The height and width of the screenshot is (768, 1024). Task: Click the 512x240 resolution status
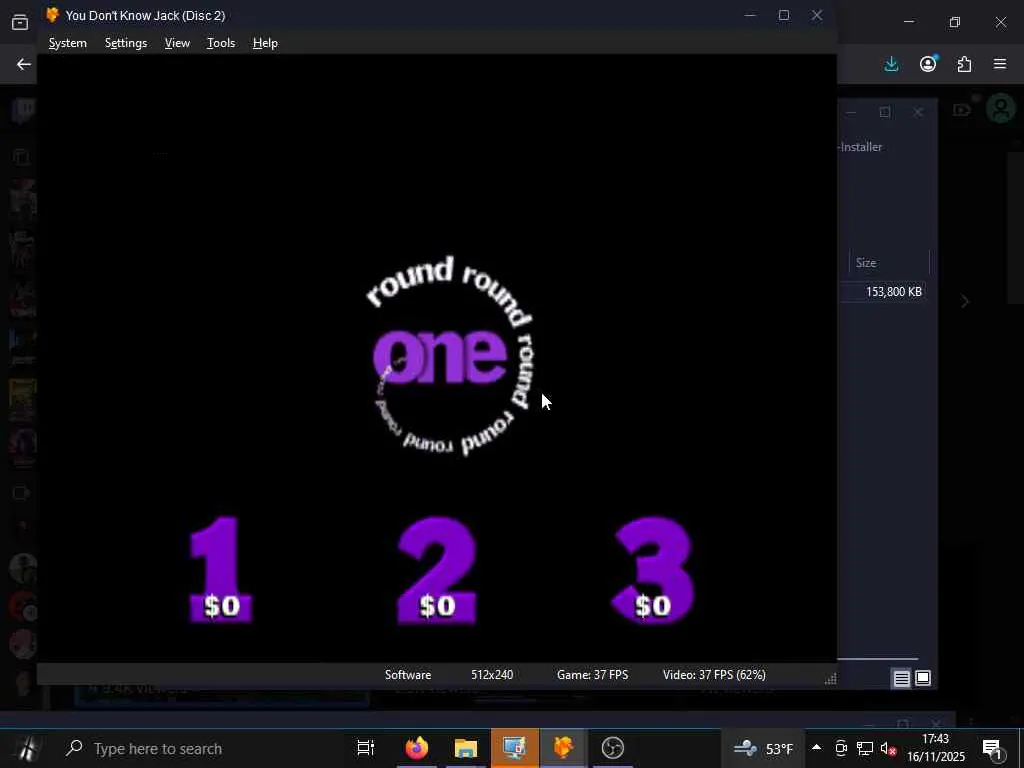(x=492, y=675)
